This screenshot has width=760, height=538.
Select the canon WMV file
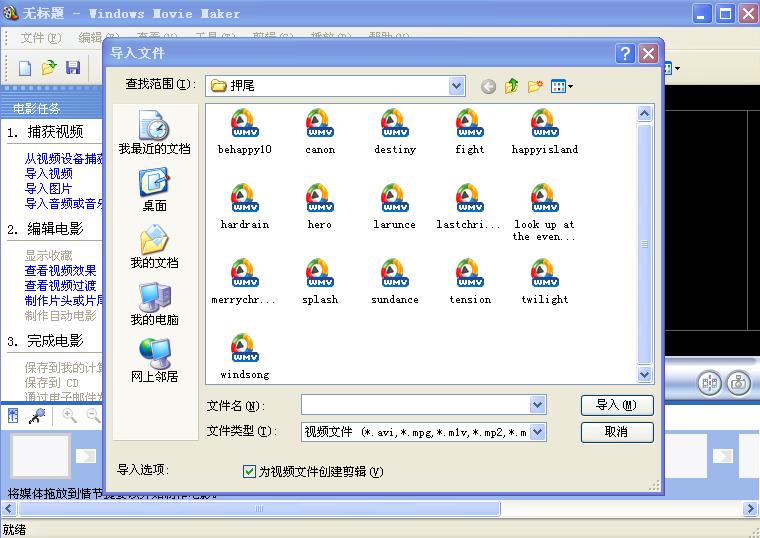[320, 131]
